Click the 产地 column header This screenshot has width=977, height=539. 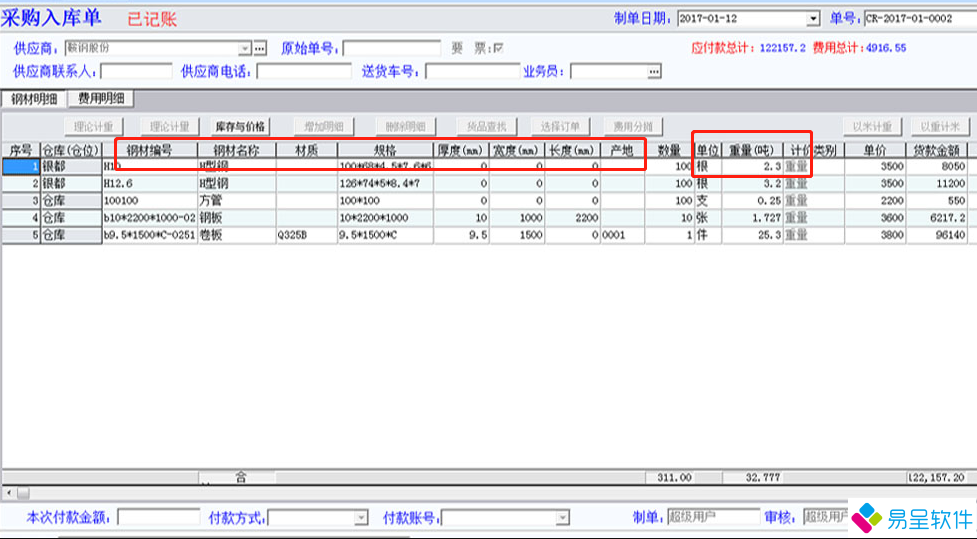point(622,150)
